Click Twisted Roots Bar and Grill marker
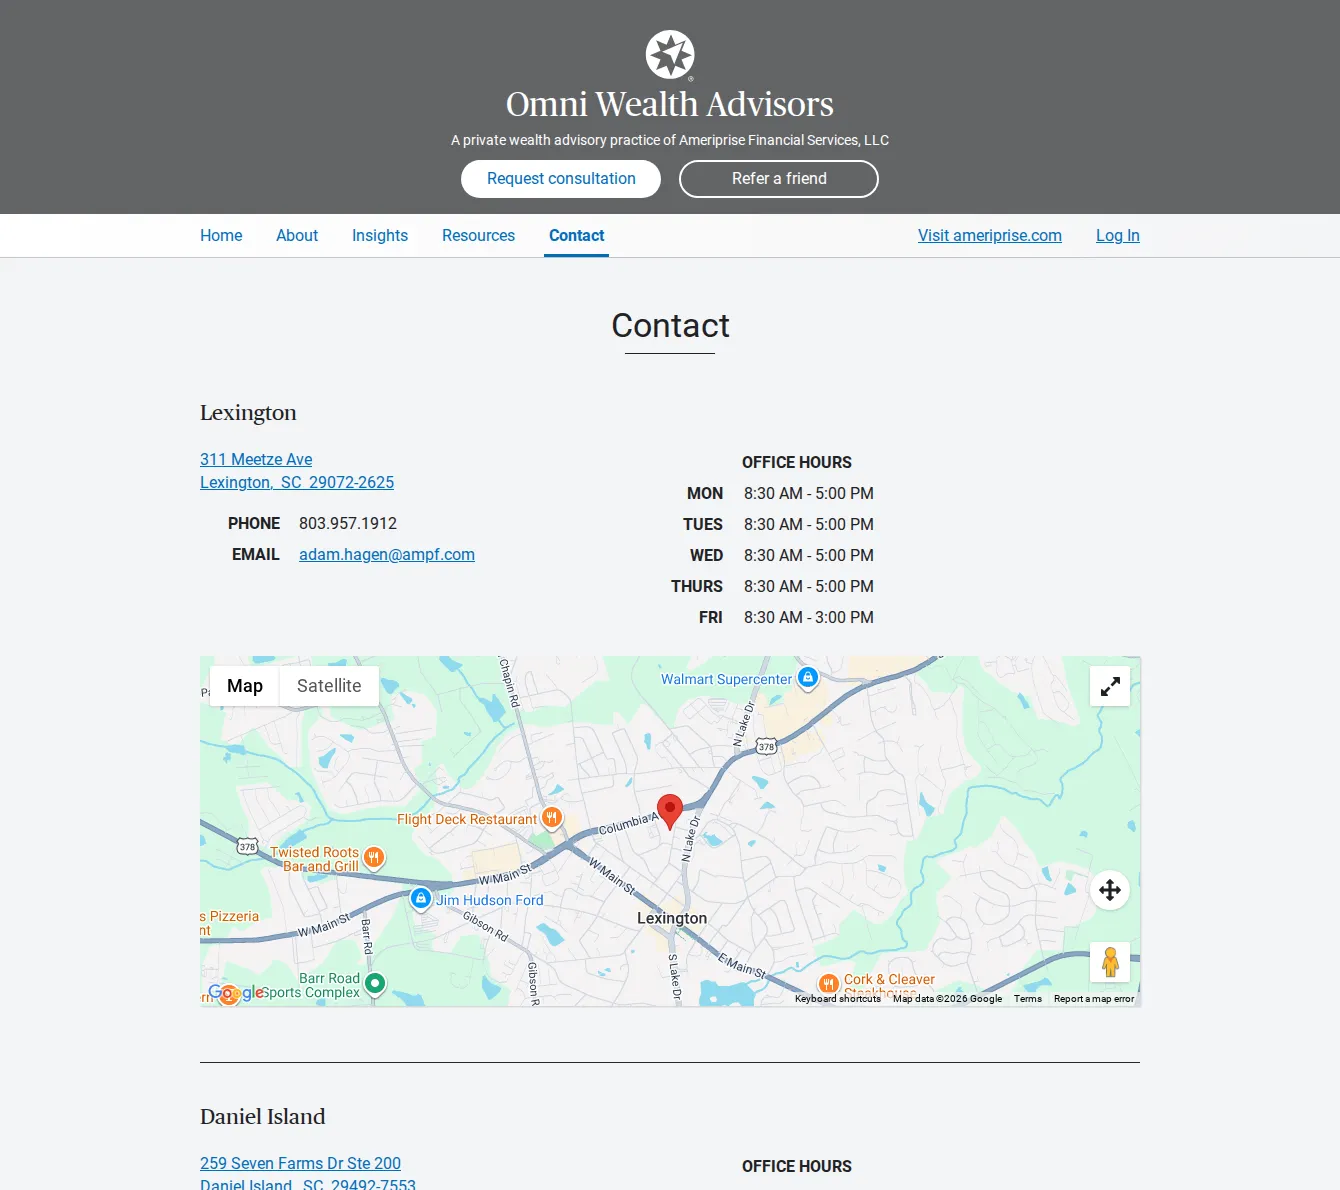The image size is (1340, 1190). point(373,857)
